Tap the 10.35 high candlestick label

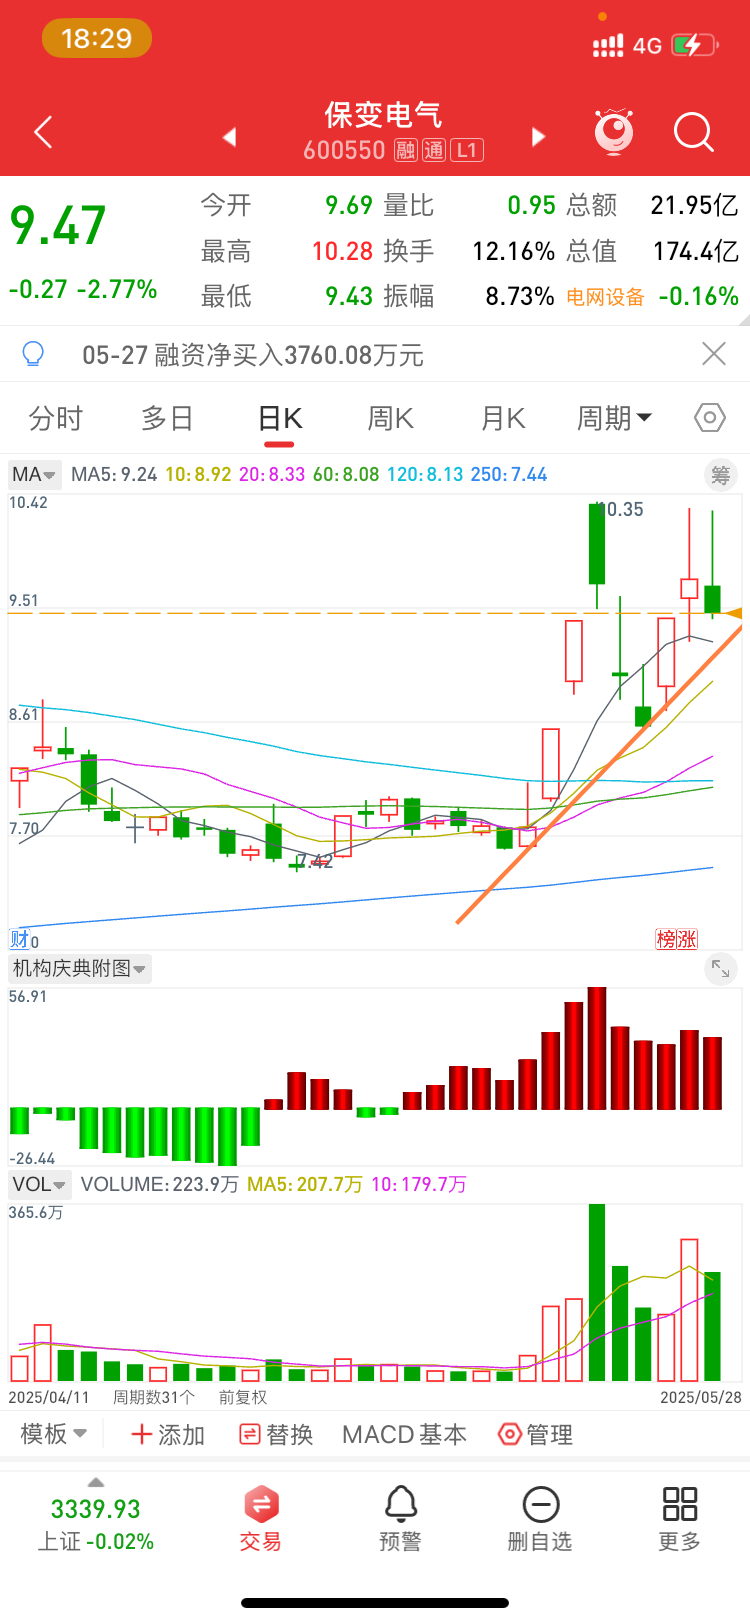point(622,509)
